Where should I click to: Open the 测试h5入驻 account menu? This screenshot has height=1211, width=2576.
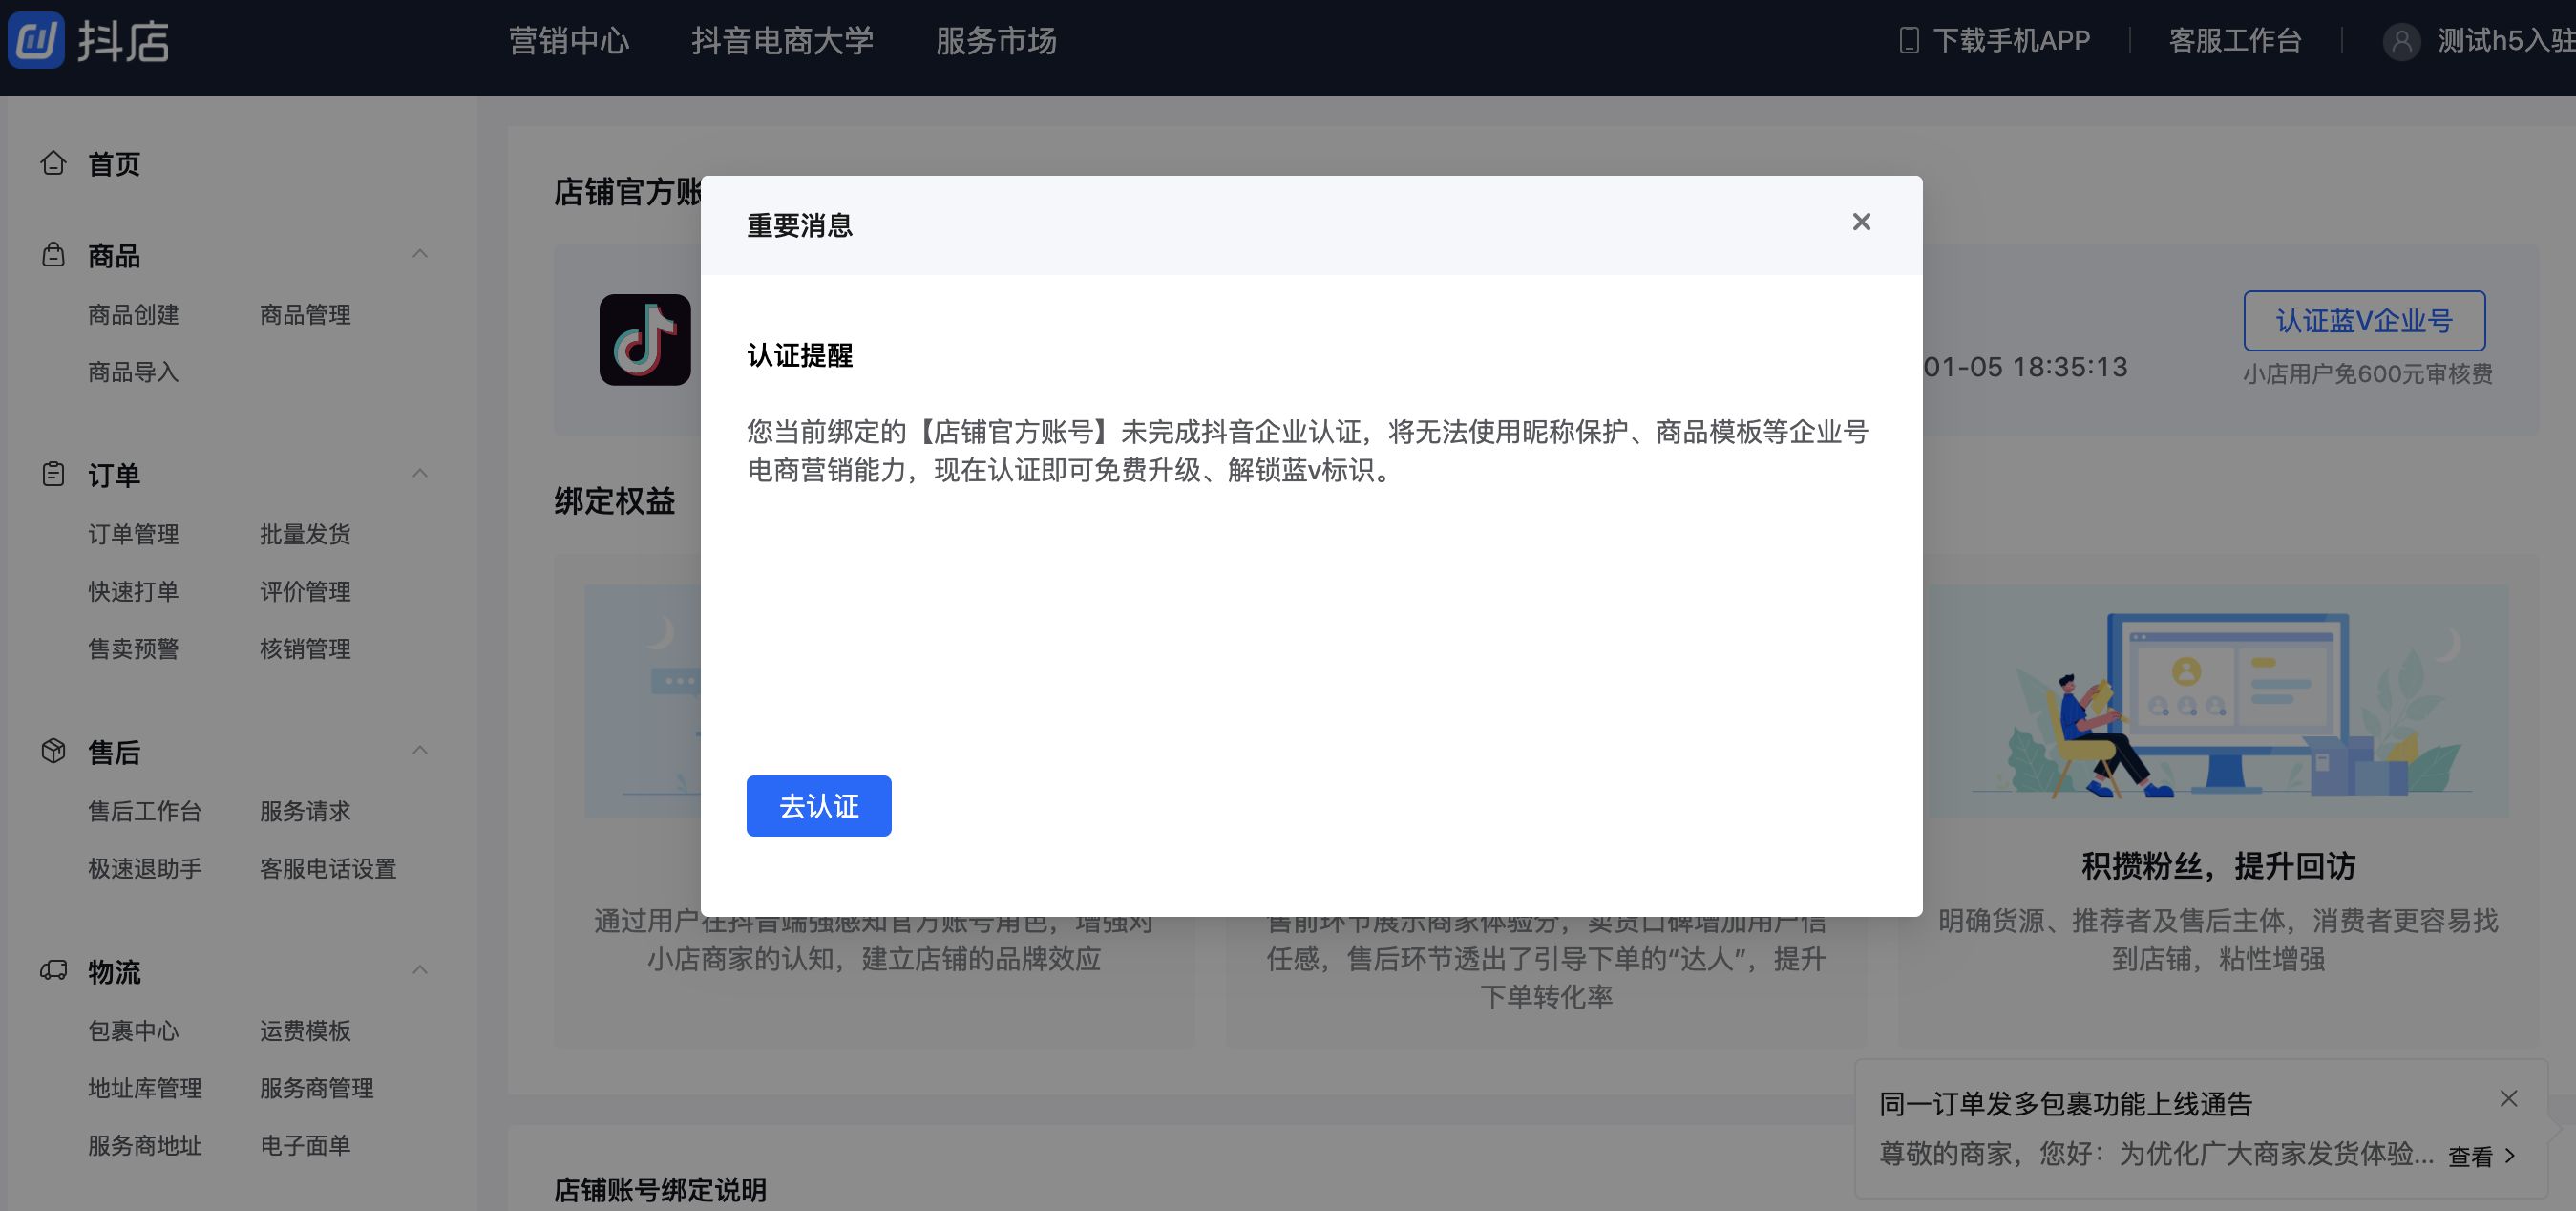click(2505, 41)
